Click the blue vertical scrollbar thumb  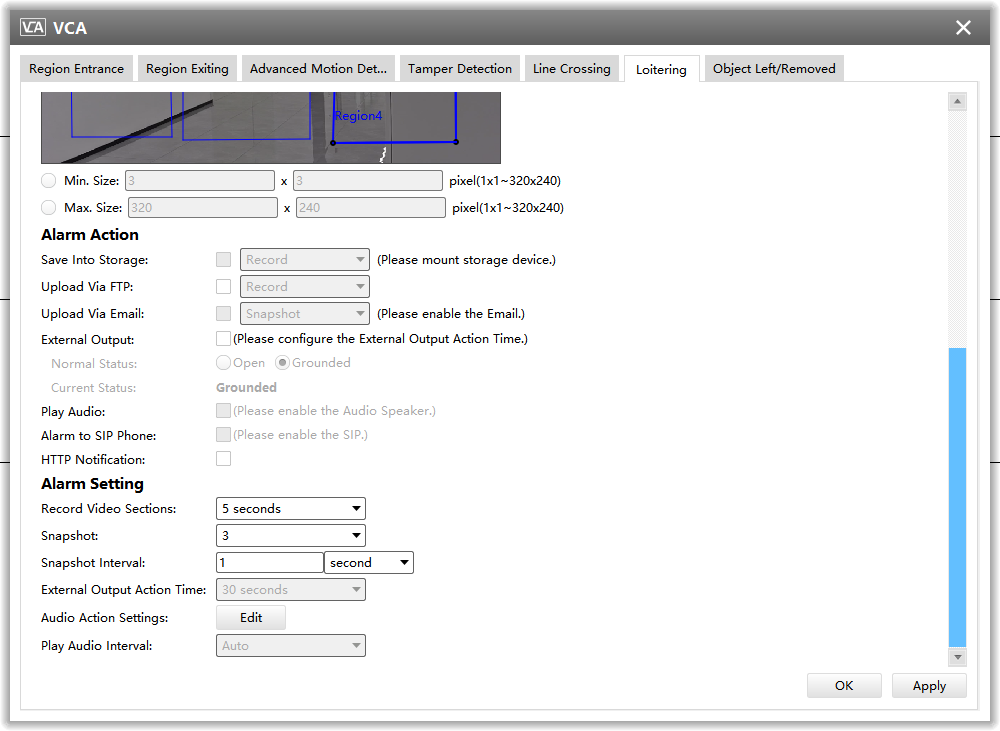pyautogui.click(x=957, y=497)
